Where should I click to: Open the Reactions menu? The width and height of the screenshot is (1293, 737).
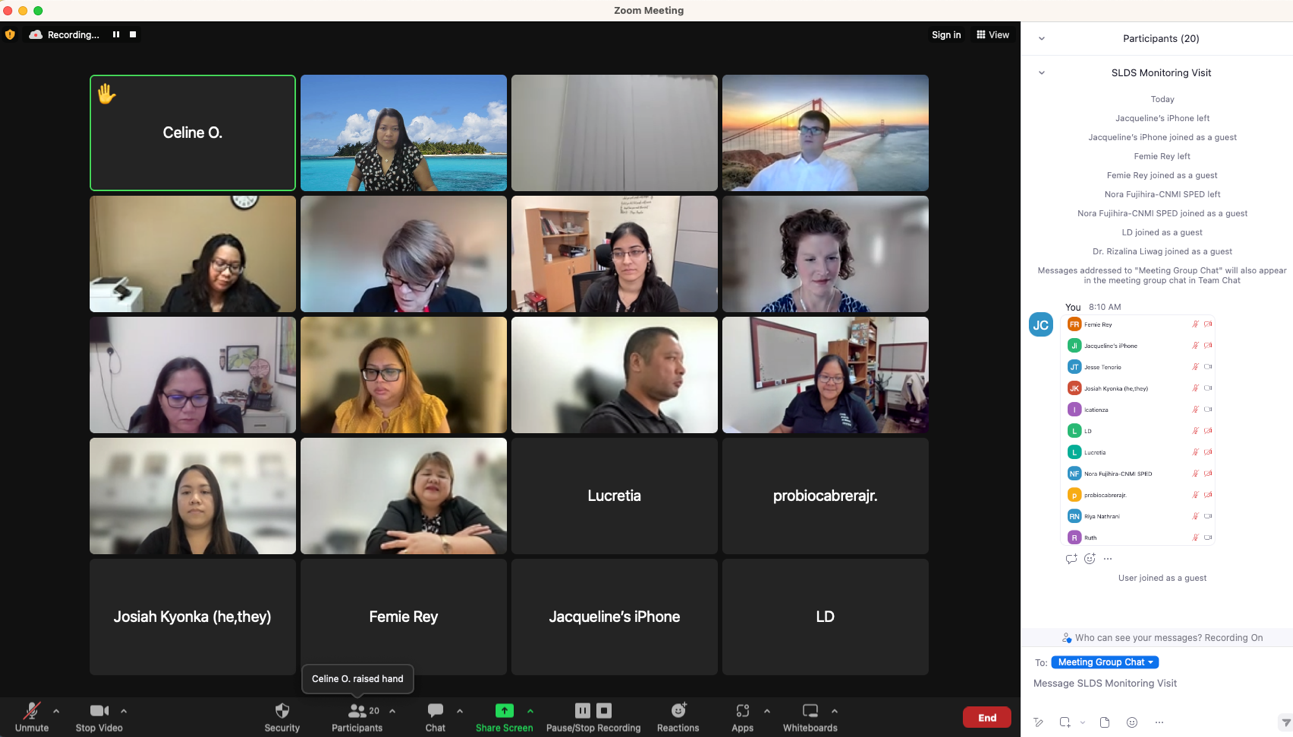[x=678, y=716]
